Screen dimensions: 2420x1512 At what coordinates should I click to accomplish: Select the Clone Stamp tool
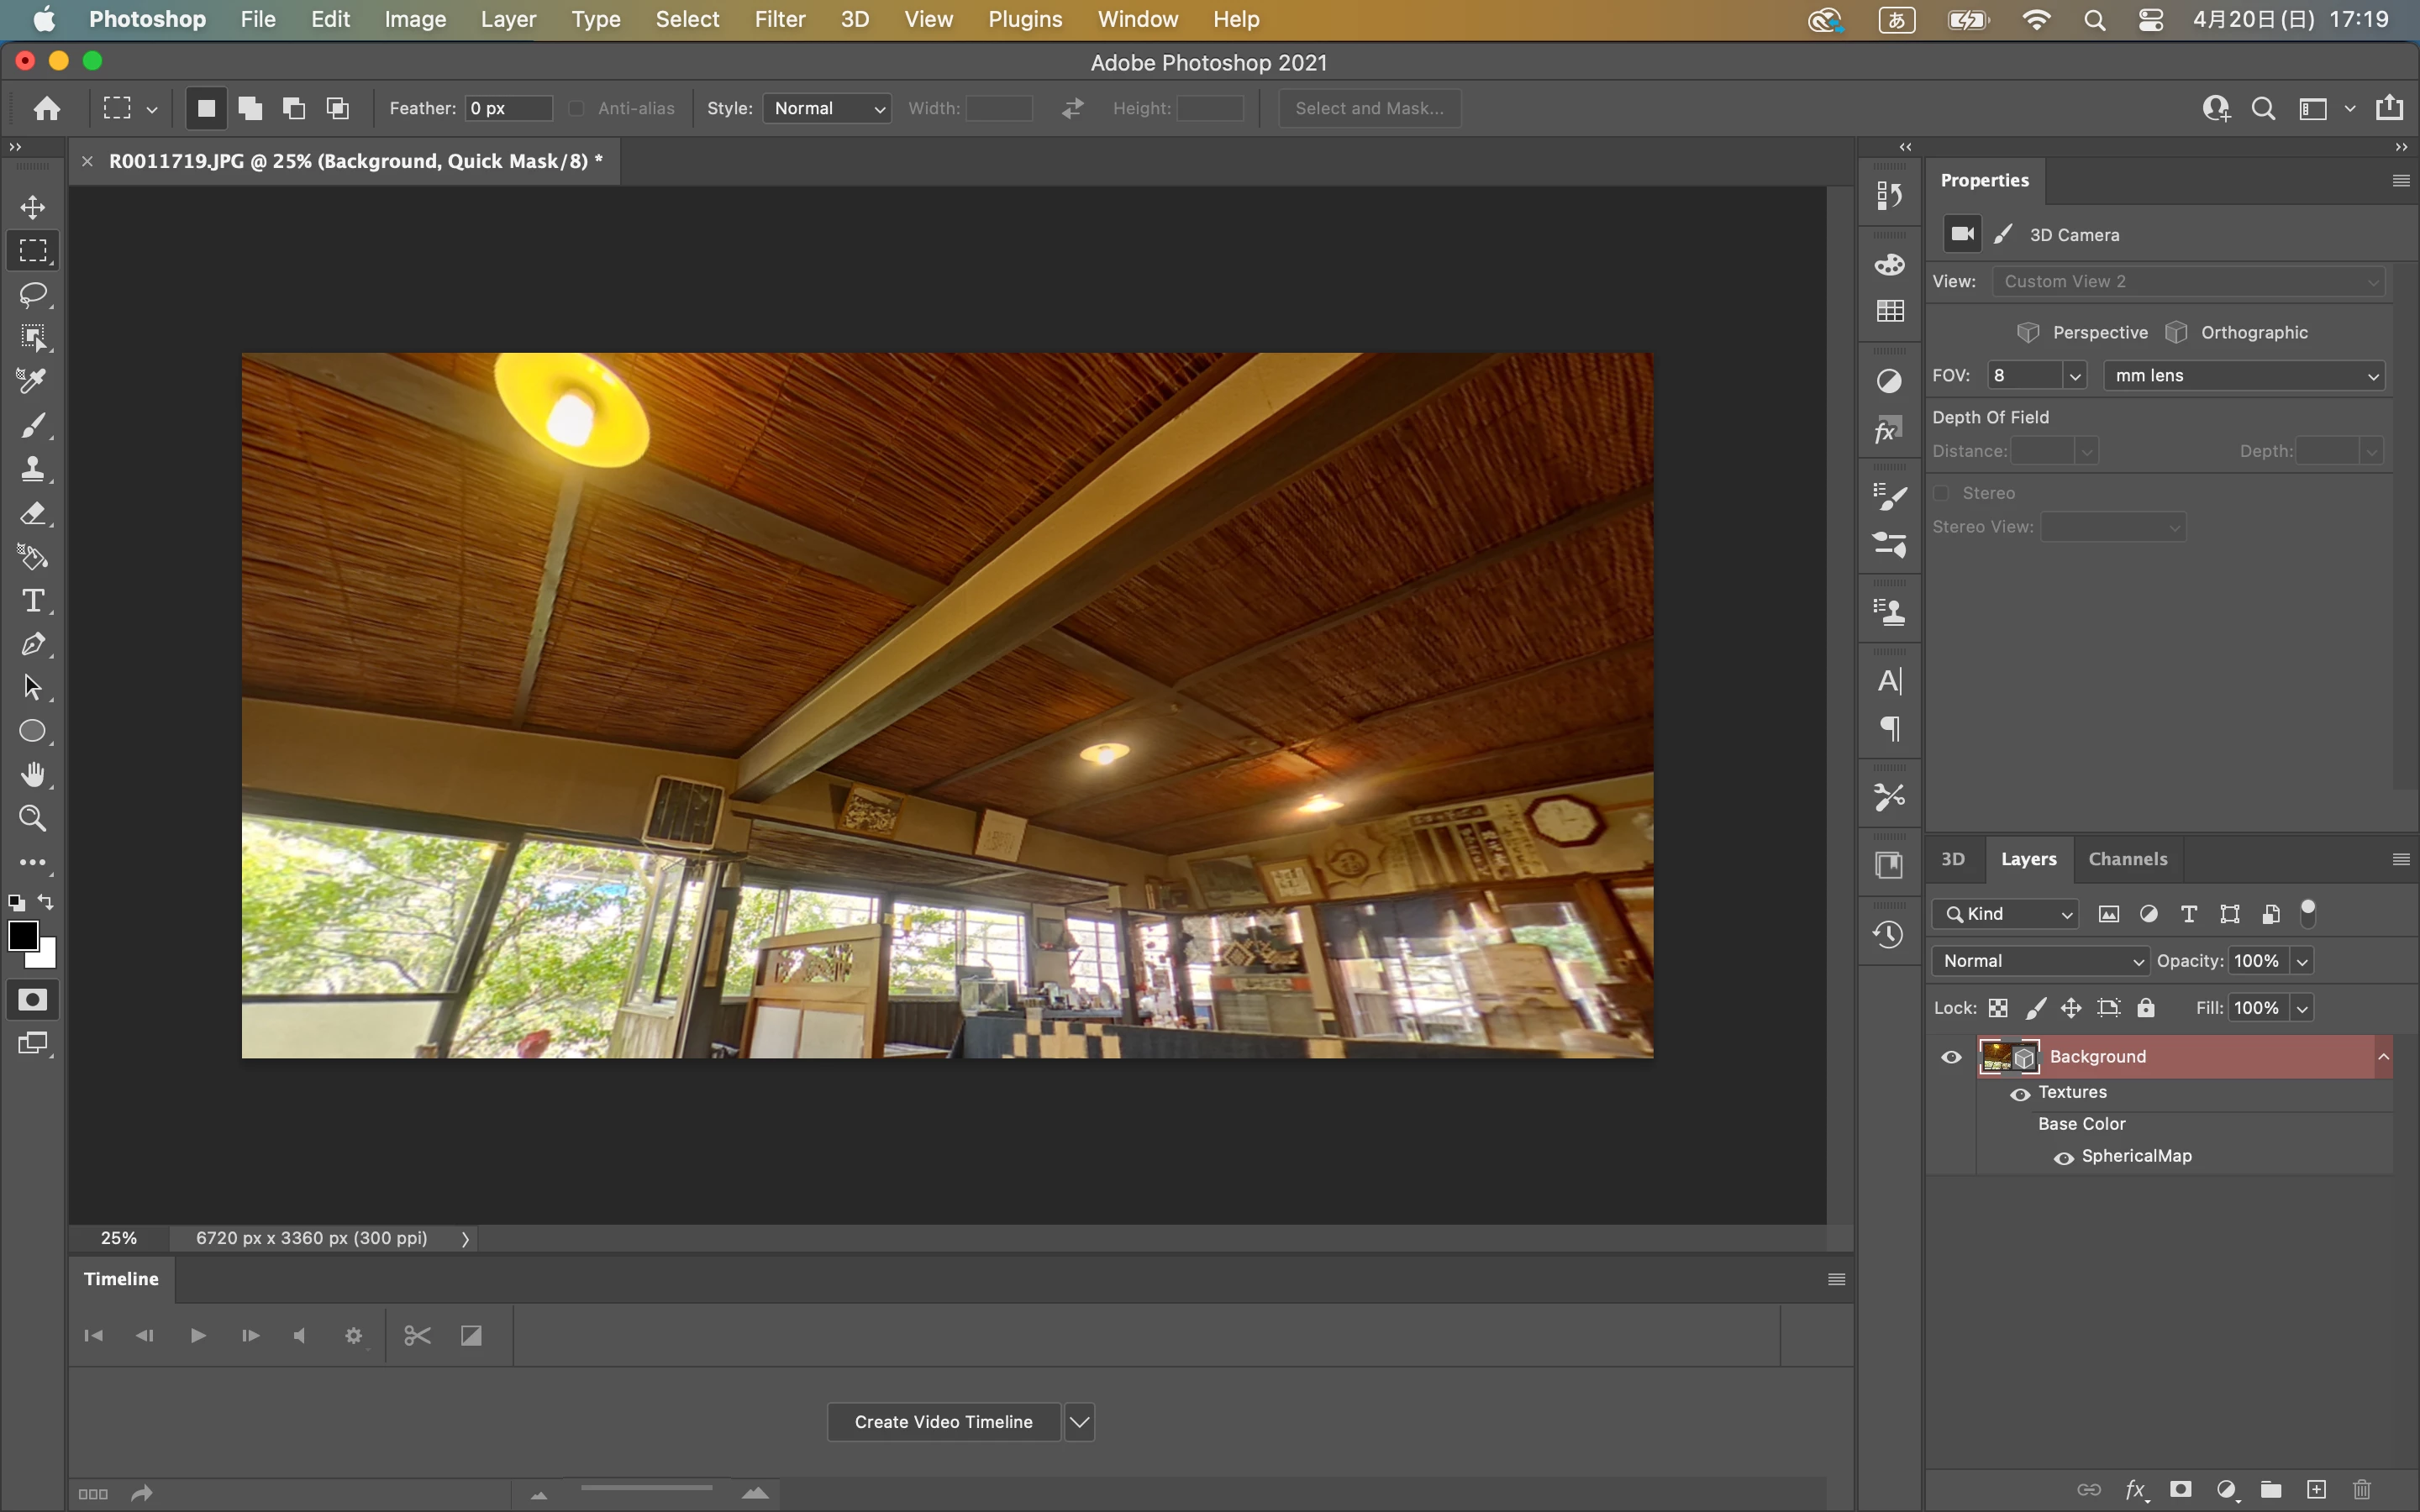tap(33, 469)
